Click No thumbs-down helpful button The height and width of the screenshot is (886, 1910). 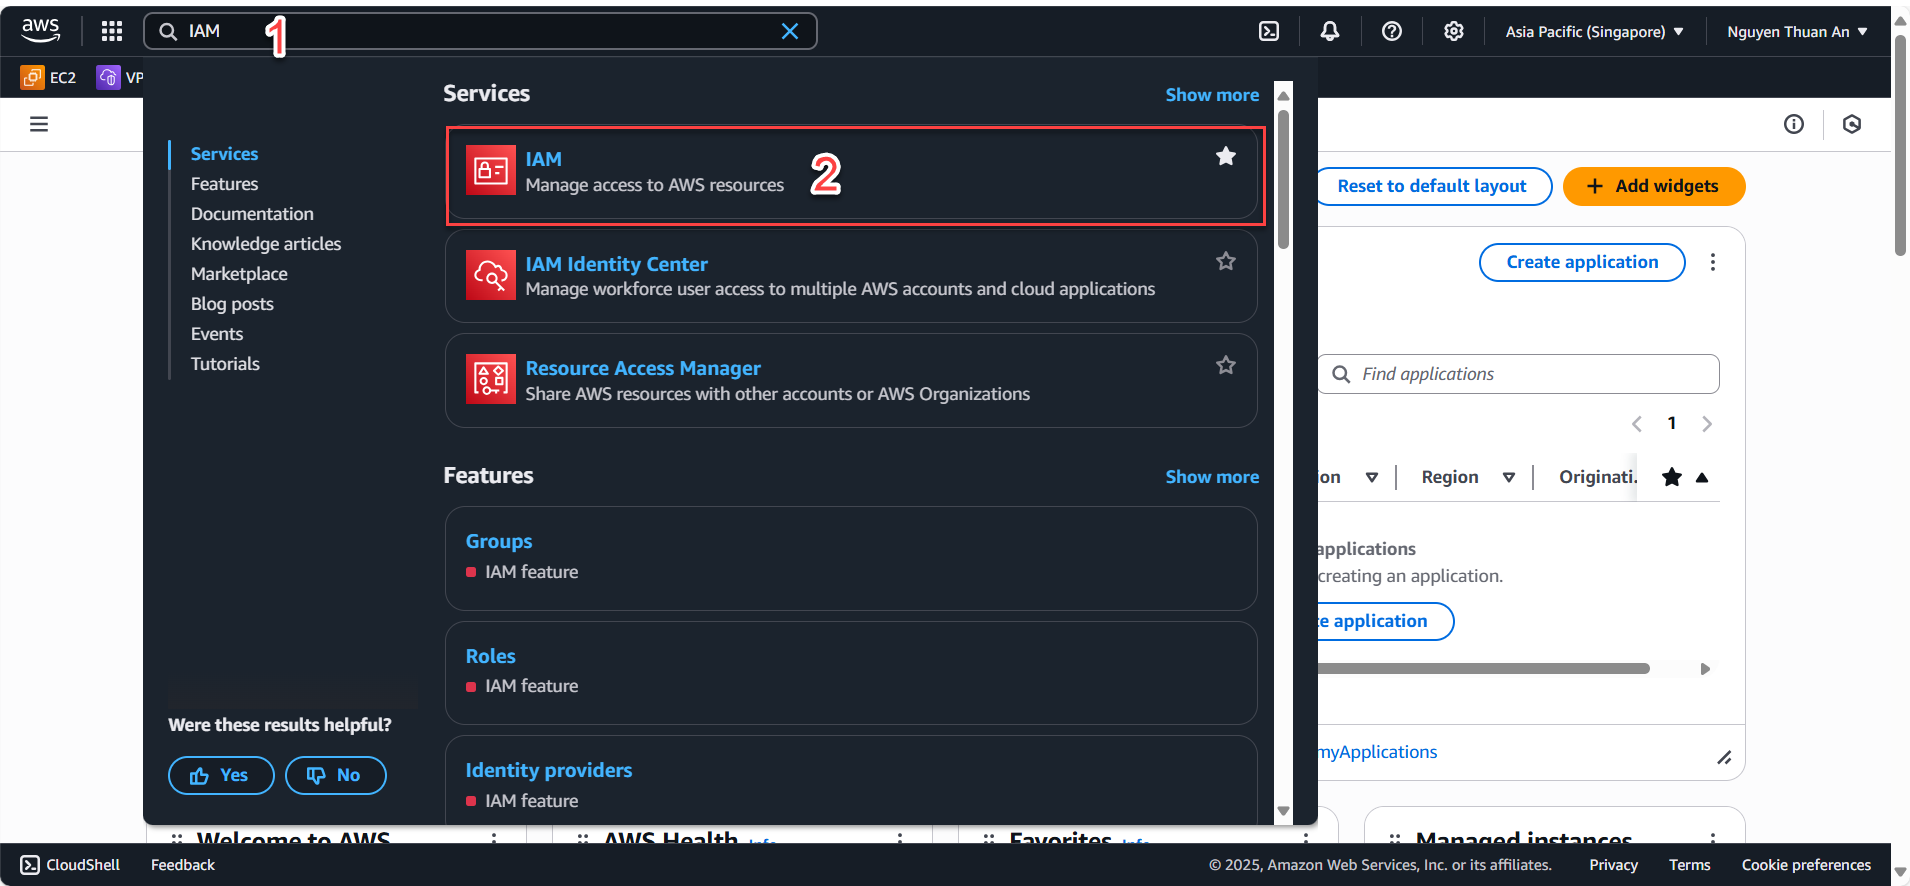point(336,775)
